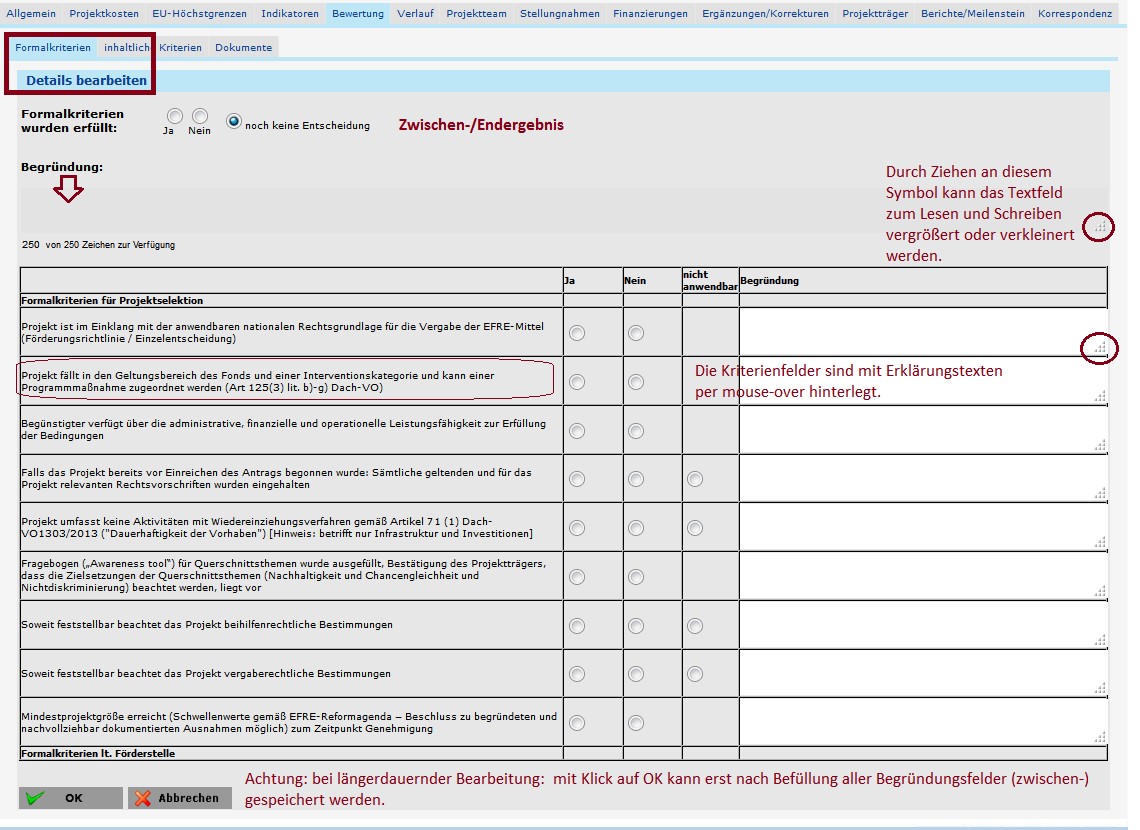Image resolution: width=1140 pixels, height=830 pixels.
Task: Open the Projektkosten tab
Action: 104,14
